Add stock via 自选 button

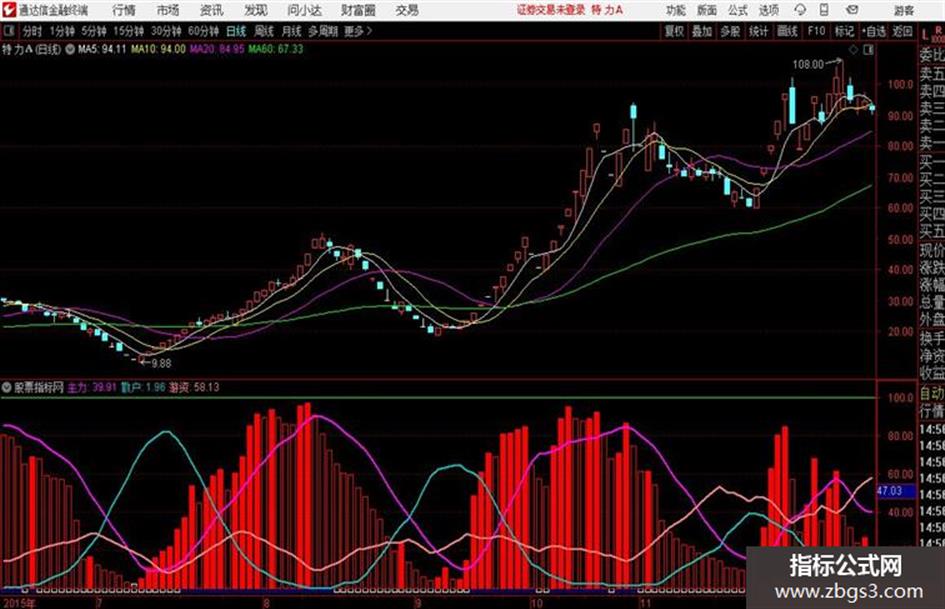pyautogui.click(x=873, y=31)
